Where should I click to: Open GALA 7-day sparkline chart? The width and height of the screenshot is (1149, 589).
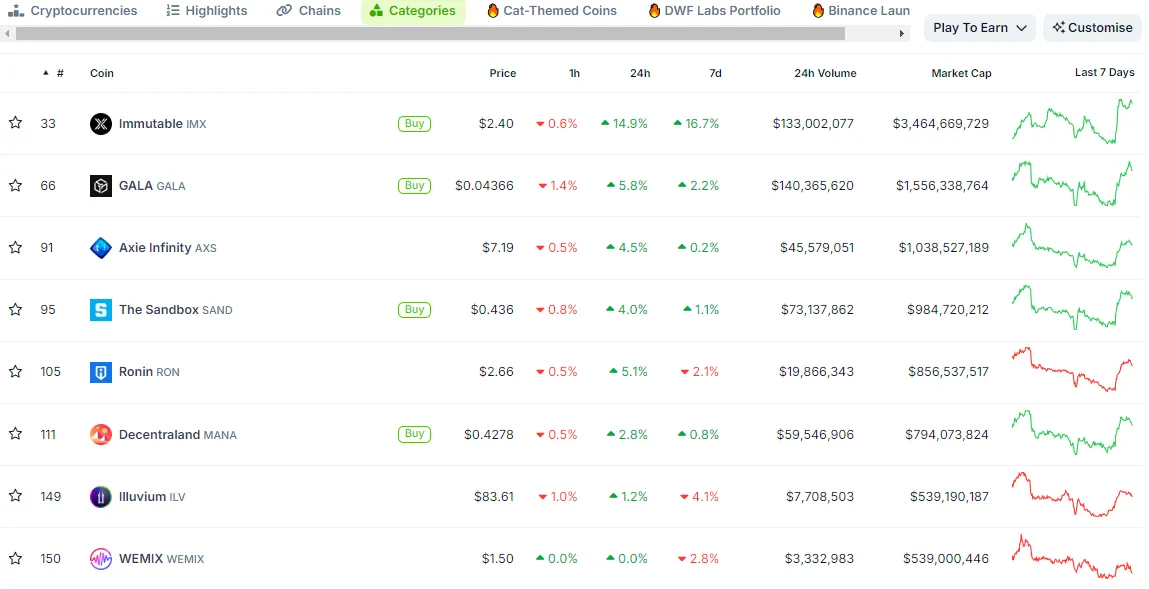1073,184
